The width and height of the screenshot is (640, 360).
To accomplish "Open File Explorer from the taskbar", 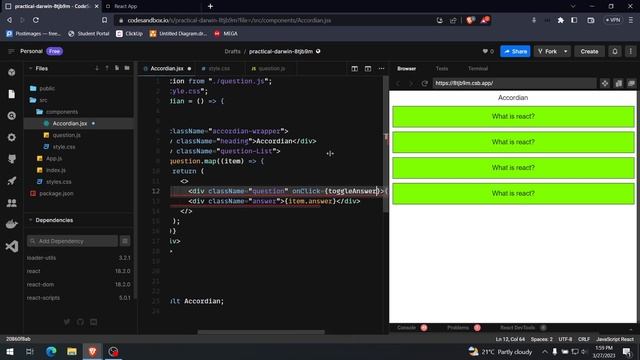I will (72, 351).
